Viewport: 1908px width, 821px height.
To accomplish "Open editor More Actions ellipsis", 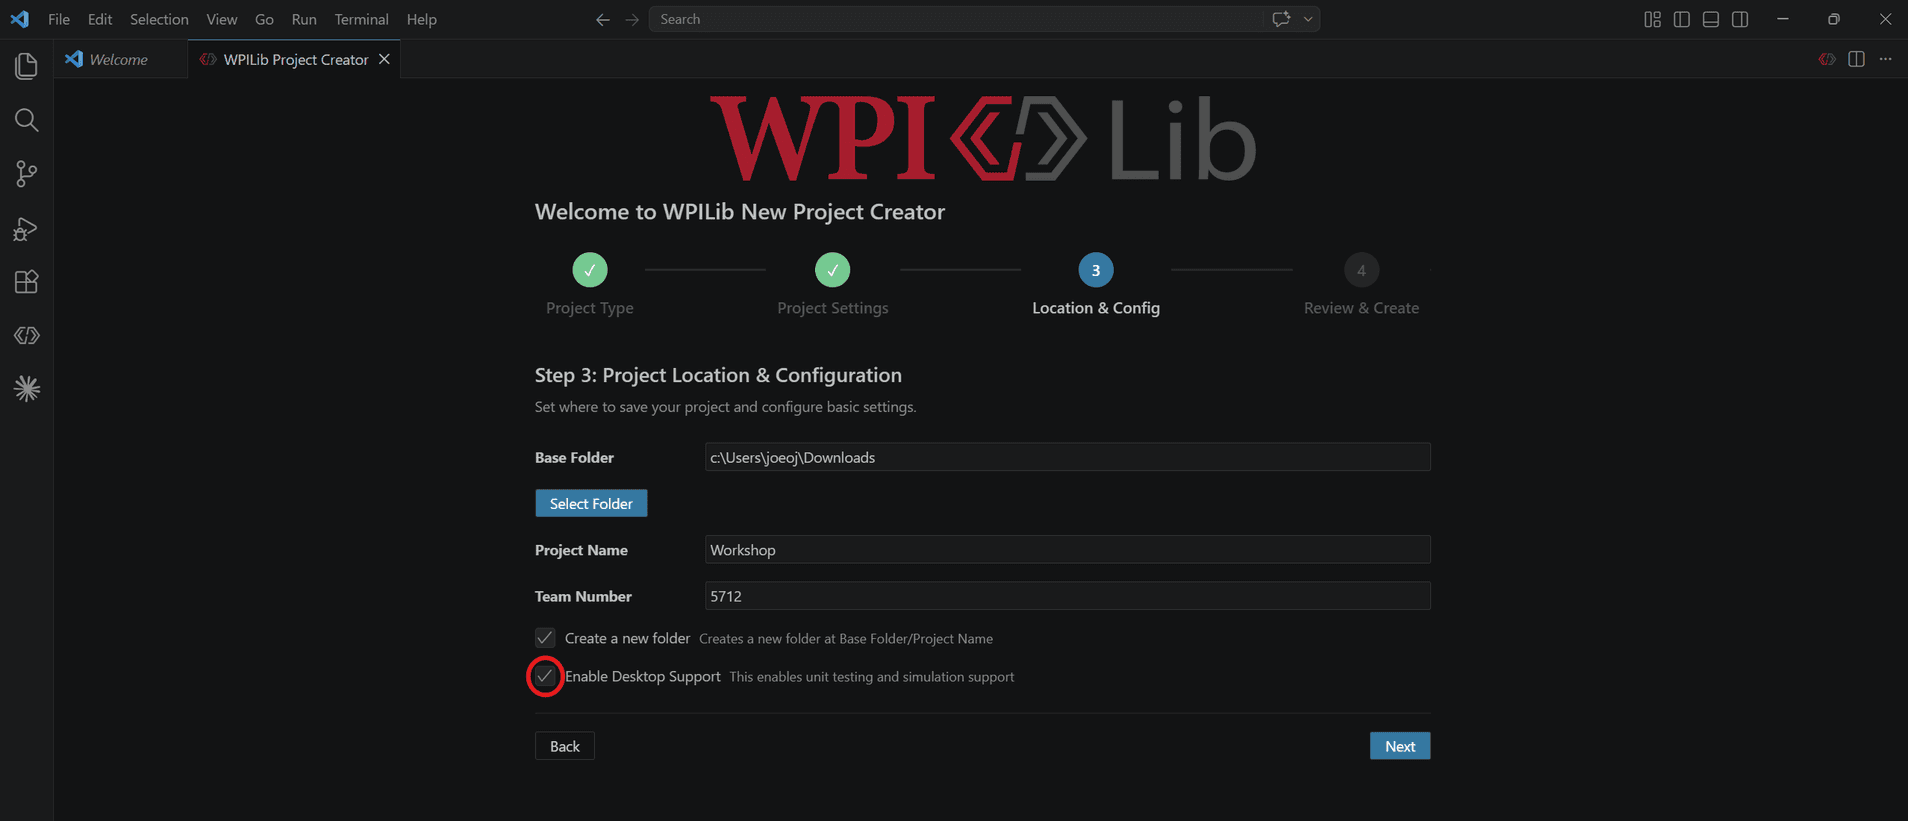I will click(x=1885, y=59).
